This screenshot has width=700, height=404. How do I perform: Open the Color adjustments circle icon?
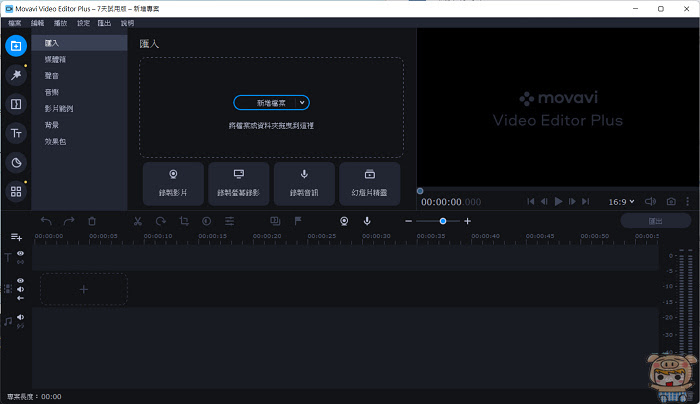(x=207, y=221)
